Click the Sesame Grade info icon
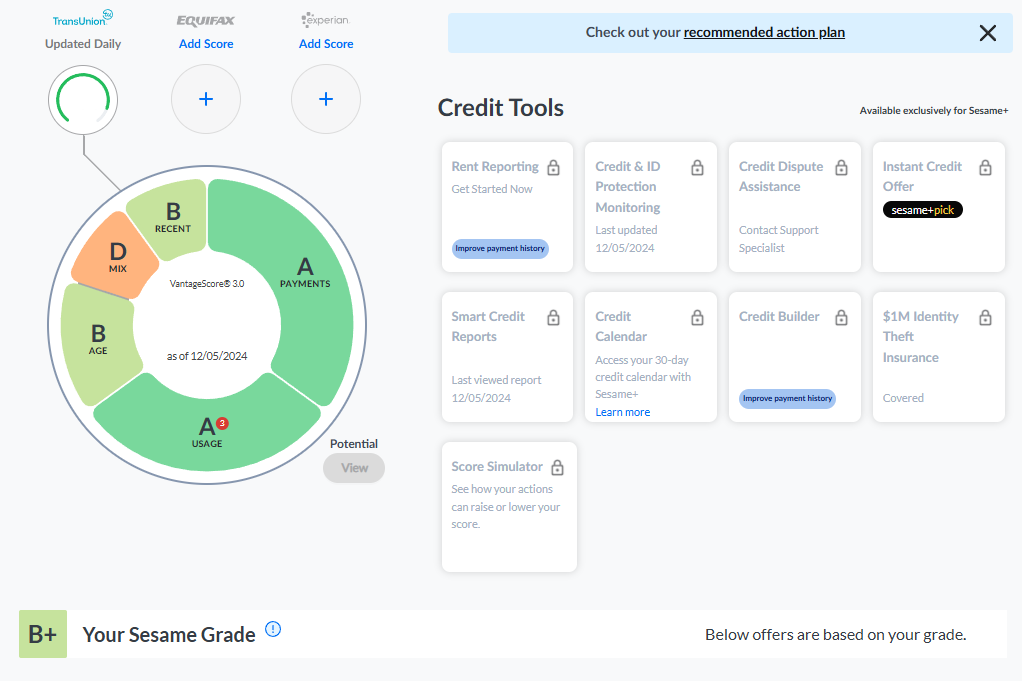 (273, 629)
